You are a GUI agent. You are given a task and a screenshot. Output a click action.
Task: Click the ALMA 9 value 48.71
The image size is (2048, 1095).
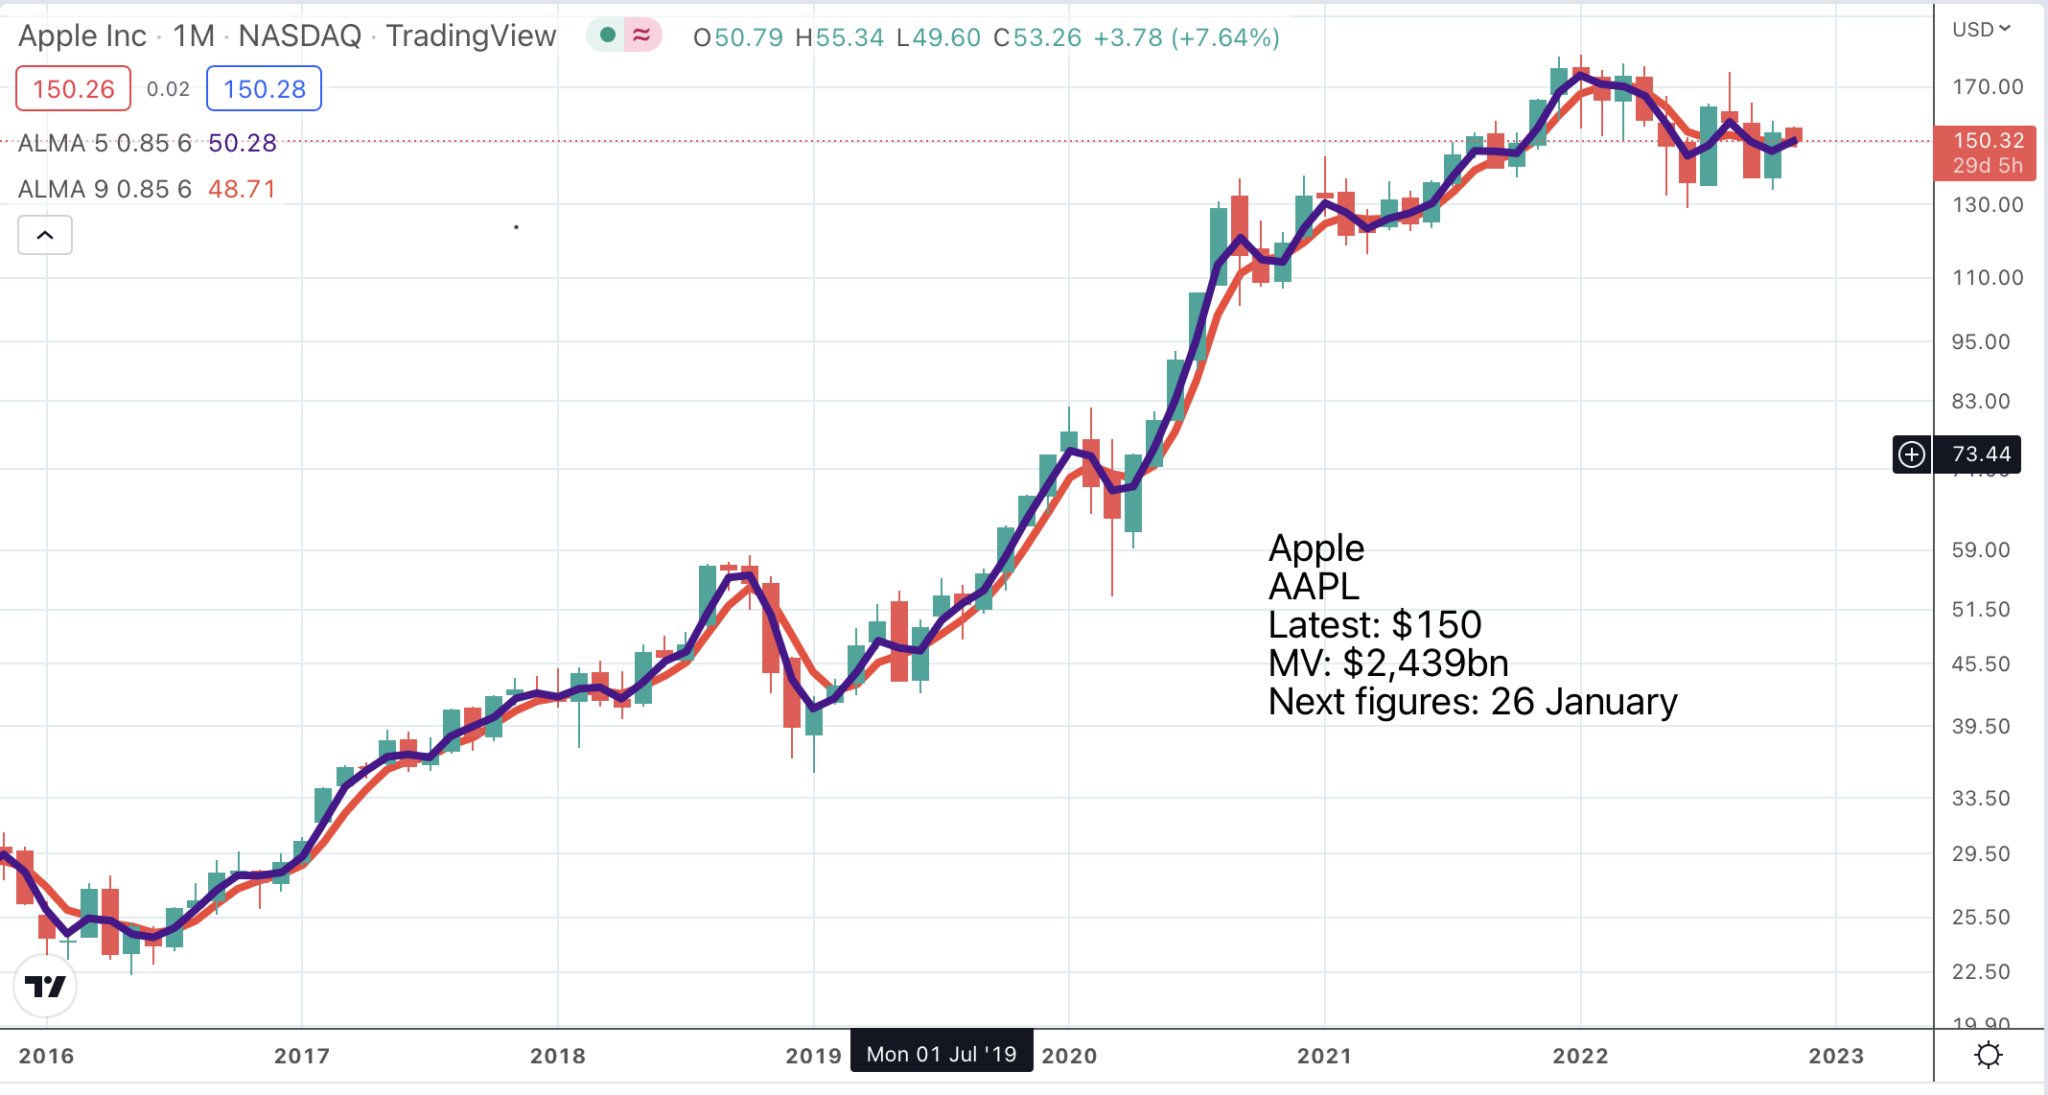(242, 189)
